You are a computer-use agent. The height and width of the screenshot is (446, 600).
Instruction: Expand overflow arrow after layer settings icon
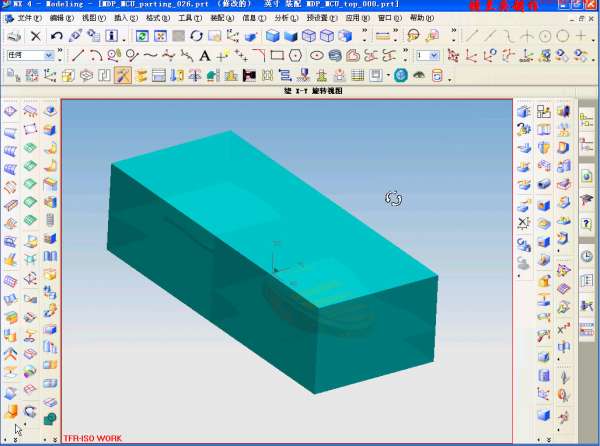tap(396, 35)
